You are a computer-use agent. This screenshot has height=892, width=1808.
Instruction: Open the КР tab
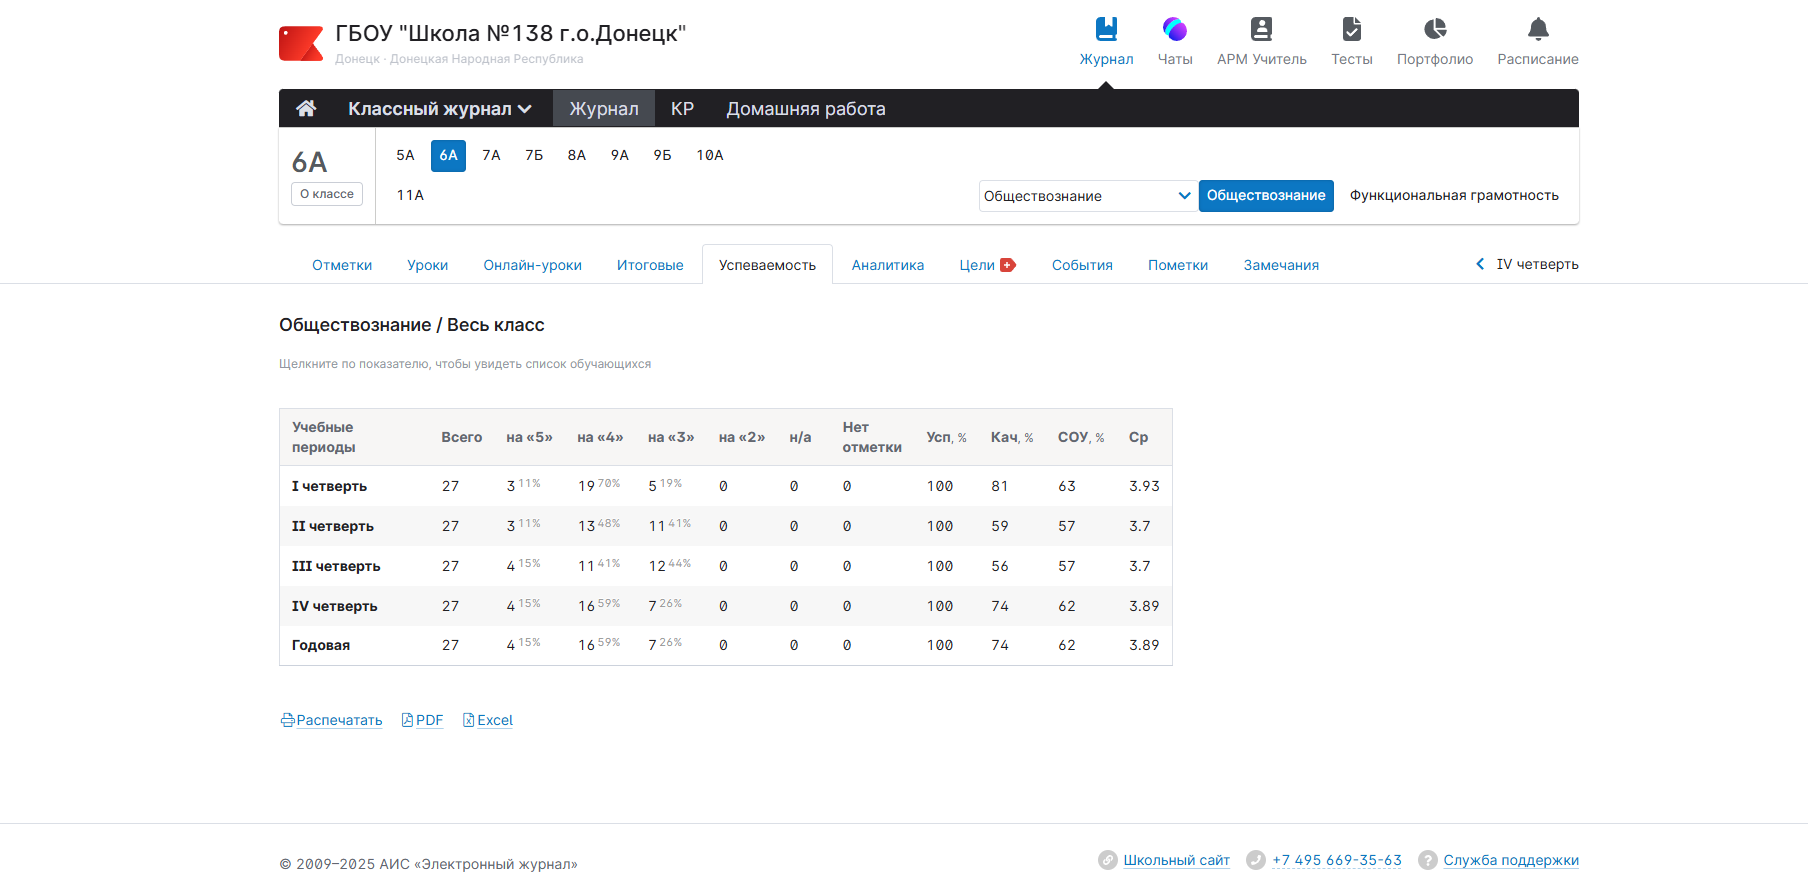coord(682,108)
